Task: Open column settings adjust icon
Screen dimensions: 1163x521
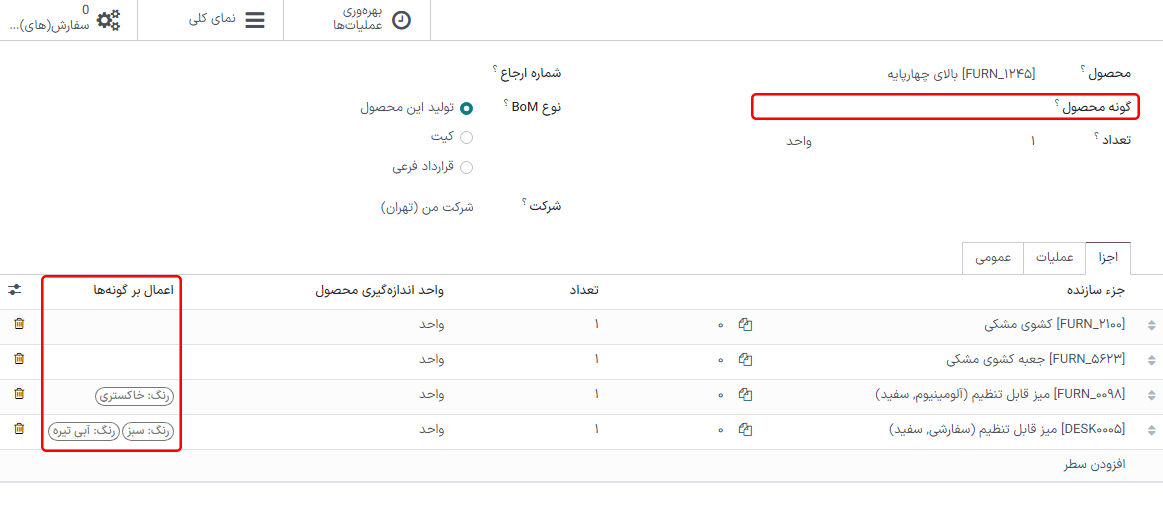Action: coord(14,290)
